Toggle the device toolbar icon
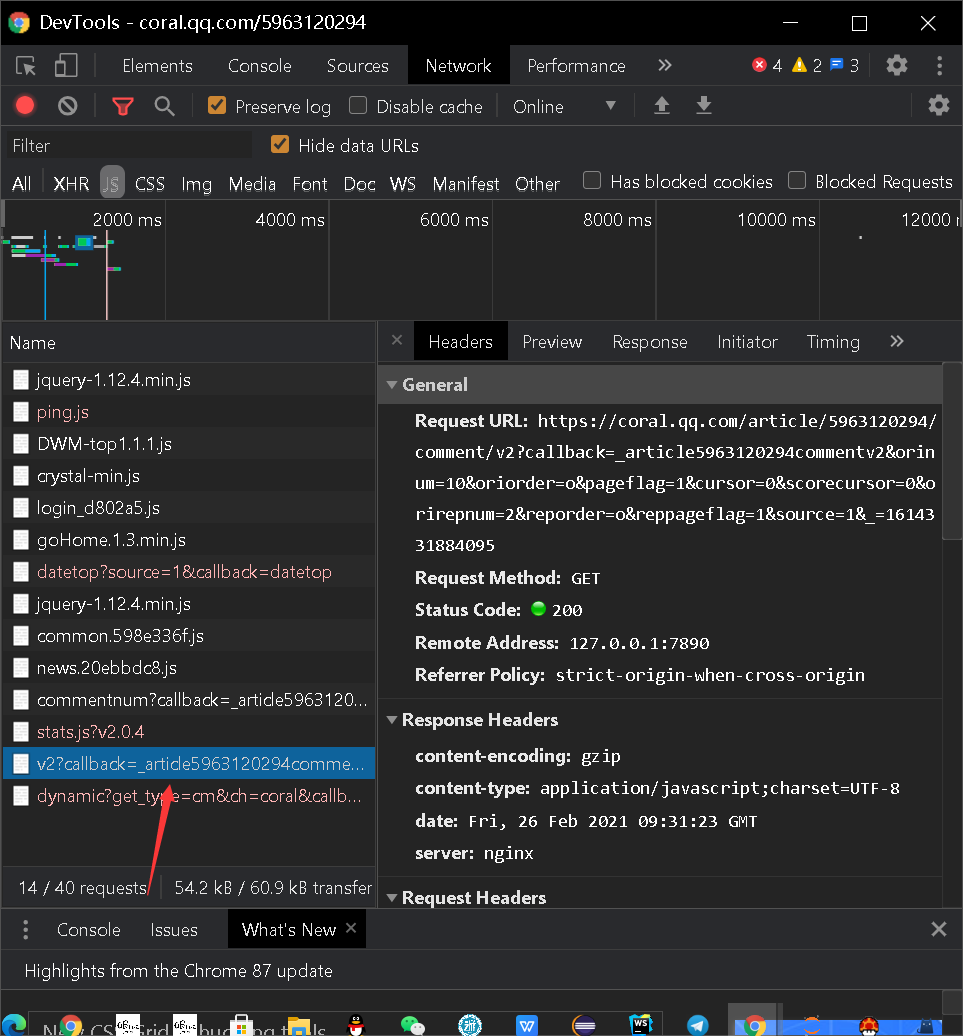963x1036 pixels. (66, 65)
